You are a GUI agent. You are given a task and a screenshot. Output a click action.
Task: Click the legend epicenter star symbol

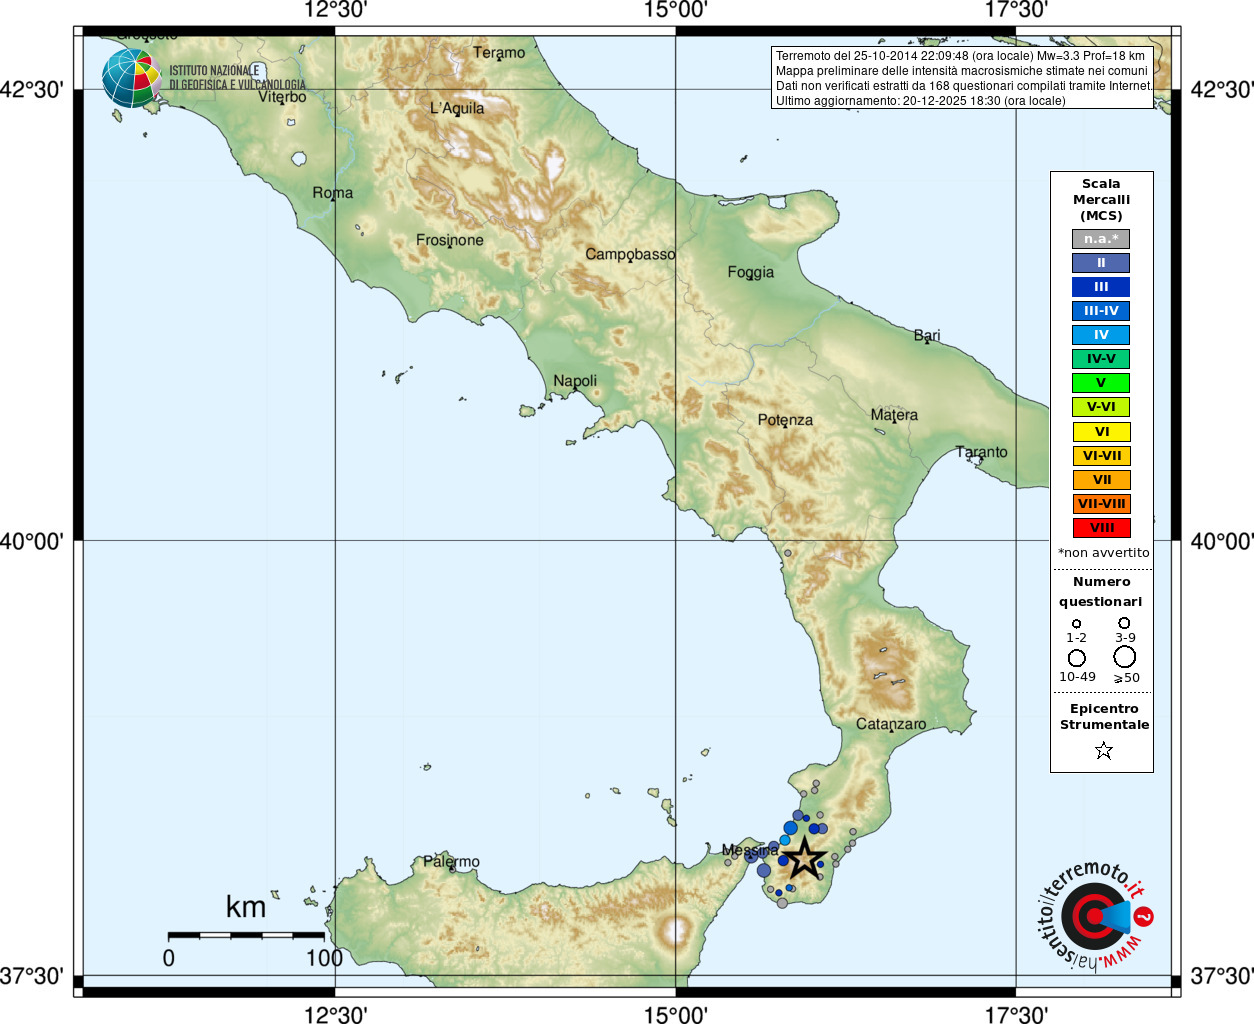click(x=1104, y=750)
